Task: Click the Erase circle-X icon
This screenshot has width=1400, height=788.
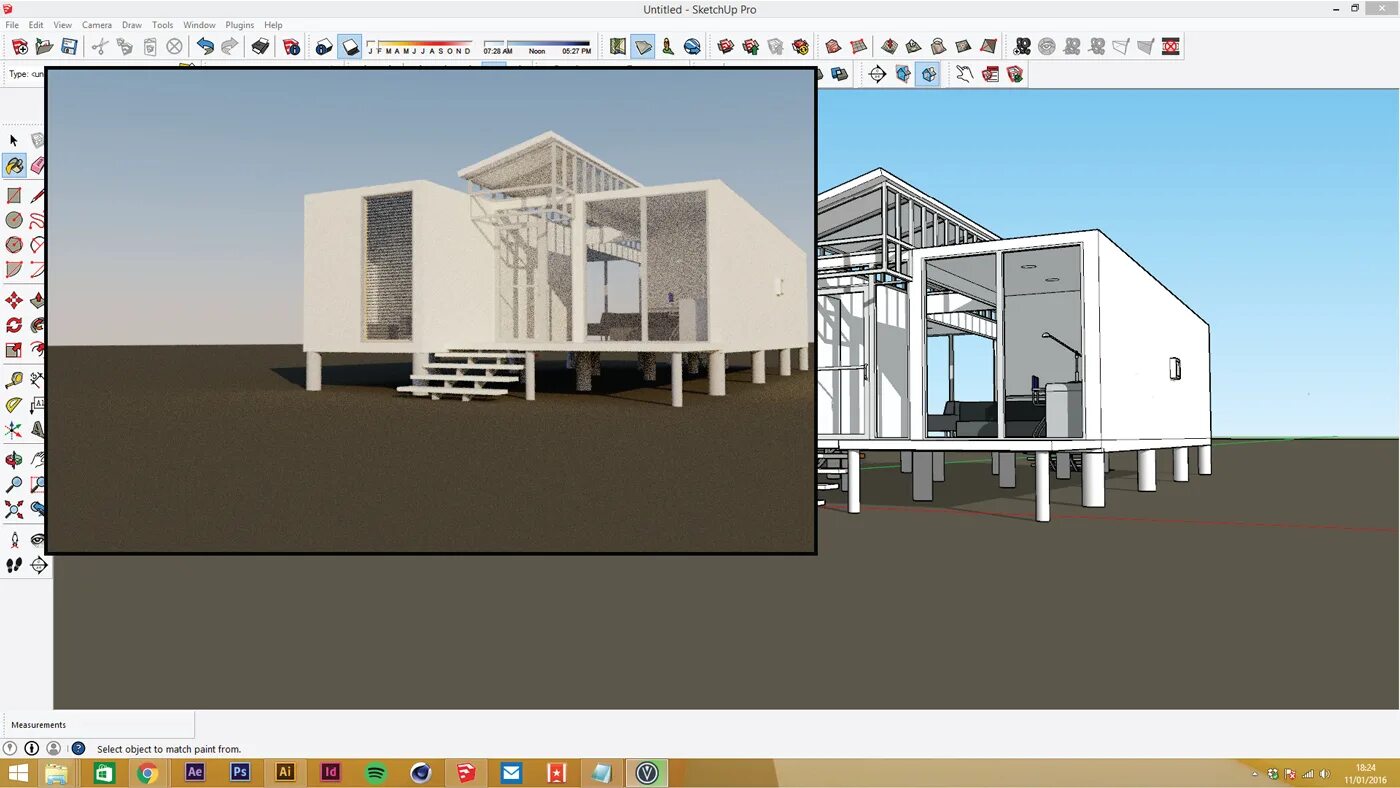Action: 175,46
